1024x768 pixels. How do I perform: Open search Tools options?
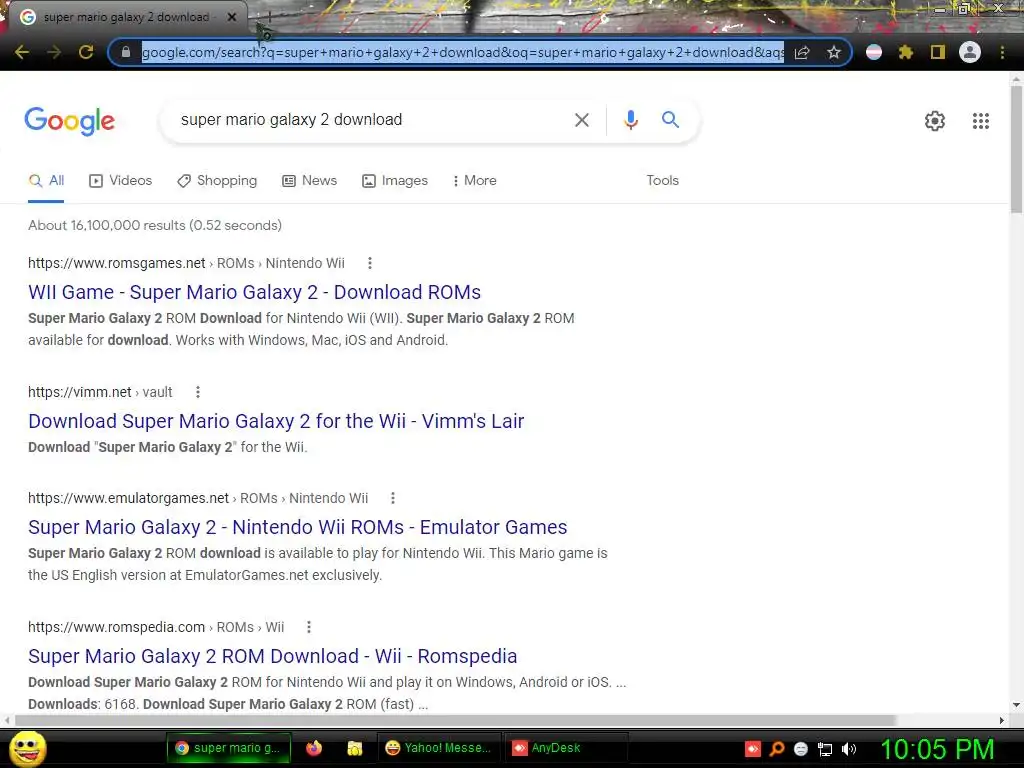[663, 181]
